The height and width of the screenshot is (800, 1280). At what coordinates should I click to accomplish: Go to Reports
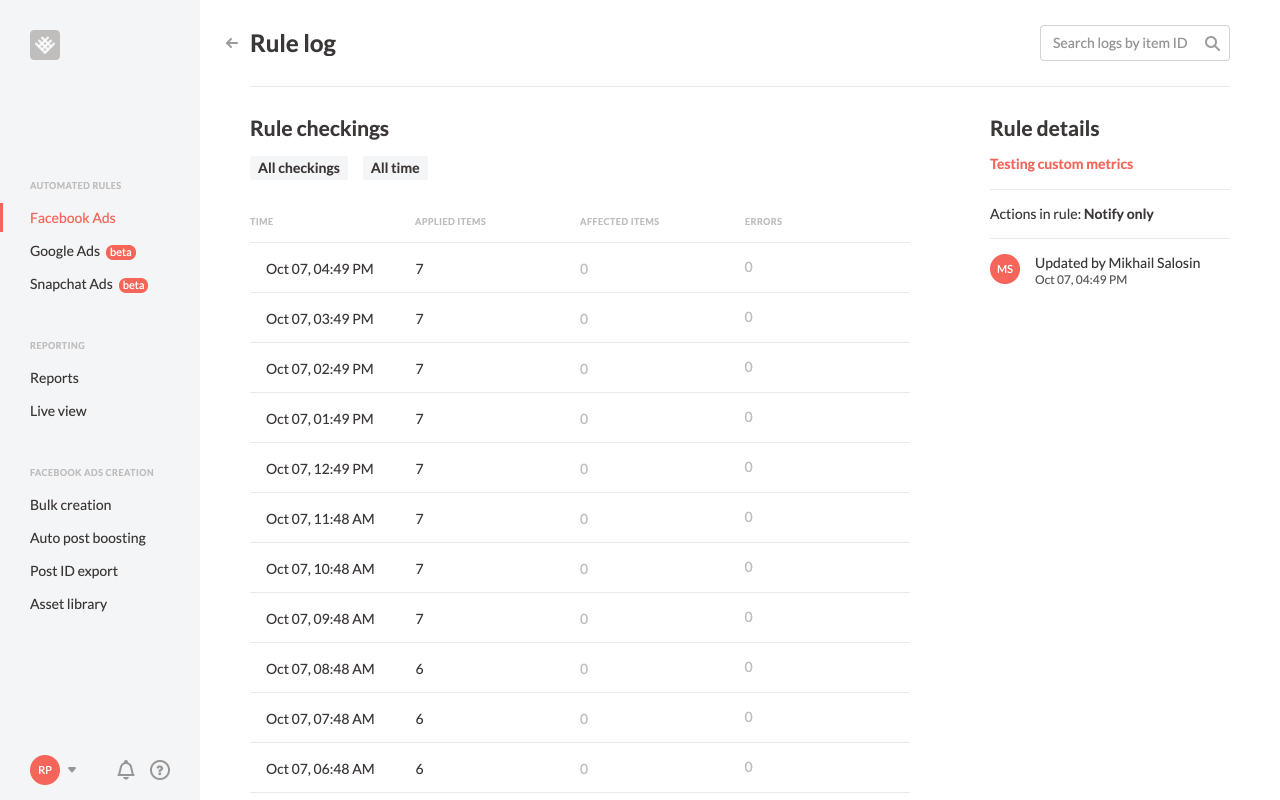54,378
